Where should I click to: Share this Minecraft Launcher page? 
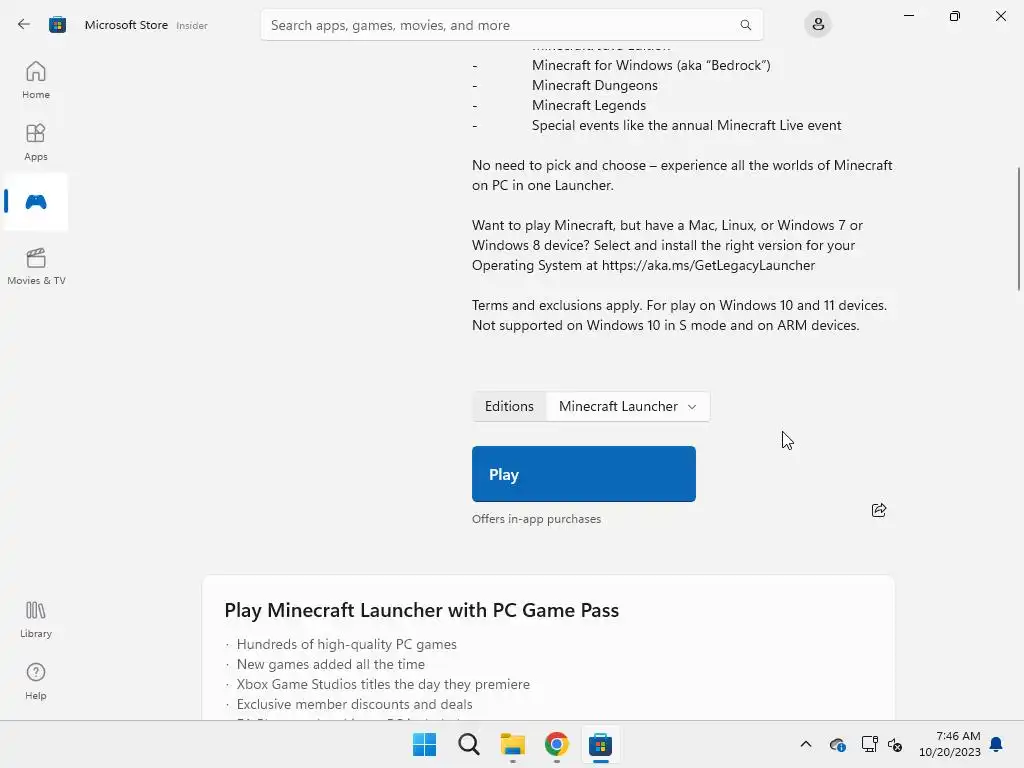(879, 510)
